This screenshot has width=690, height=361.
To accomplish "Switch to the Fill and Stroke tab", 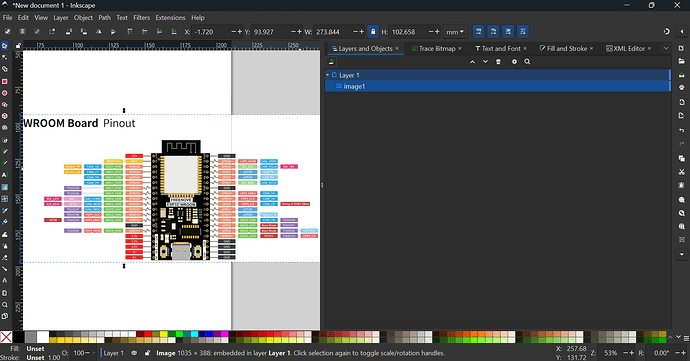I will 567,48.
